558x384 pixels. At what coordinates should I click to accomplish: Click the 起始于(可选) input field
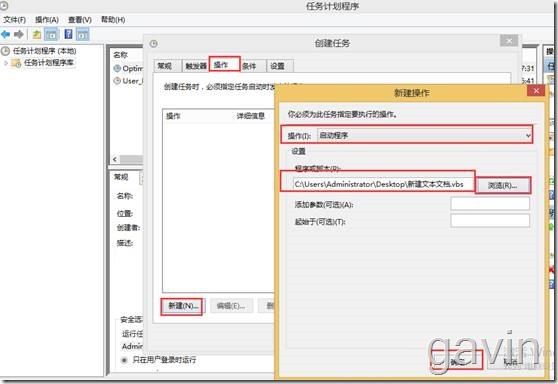[490, 221]
